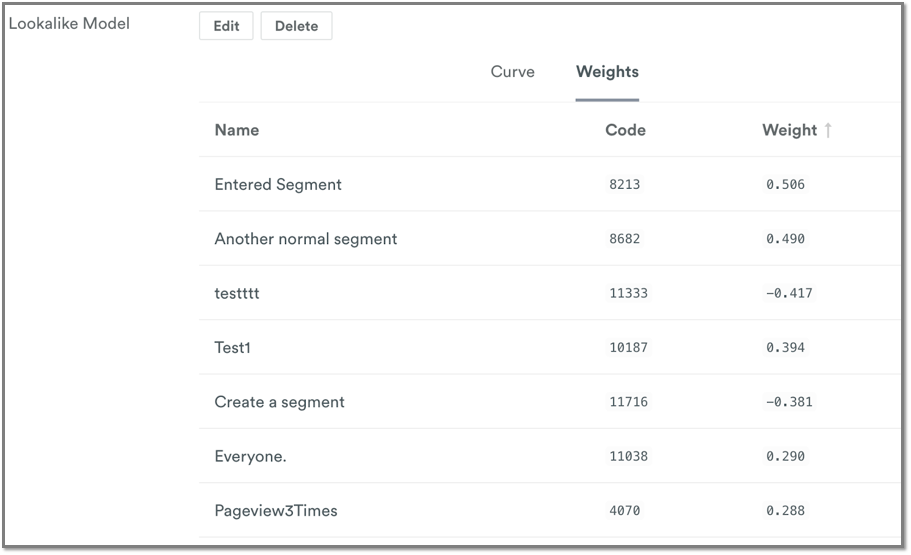Click the testttt segment name

(237, 293)
